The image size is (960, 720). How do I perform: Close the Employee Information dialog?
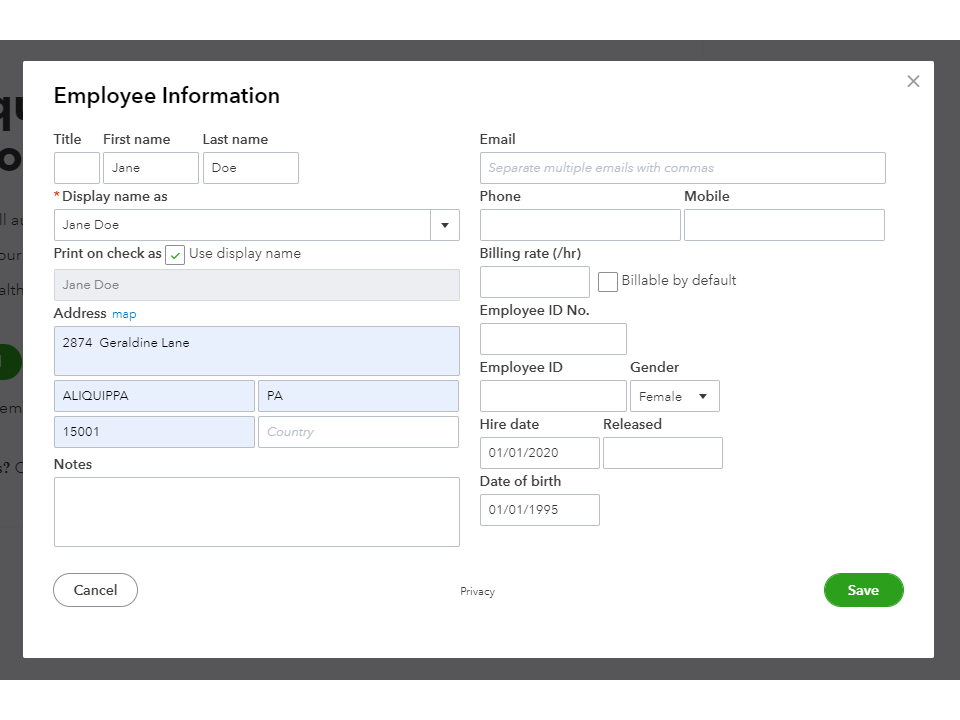(x=913, y=81)
